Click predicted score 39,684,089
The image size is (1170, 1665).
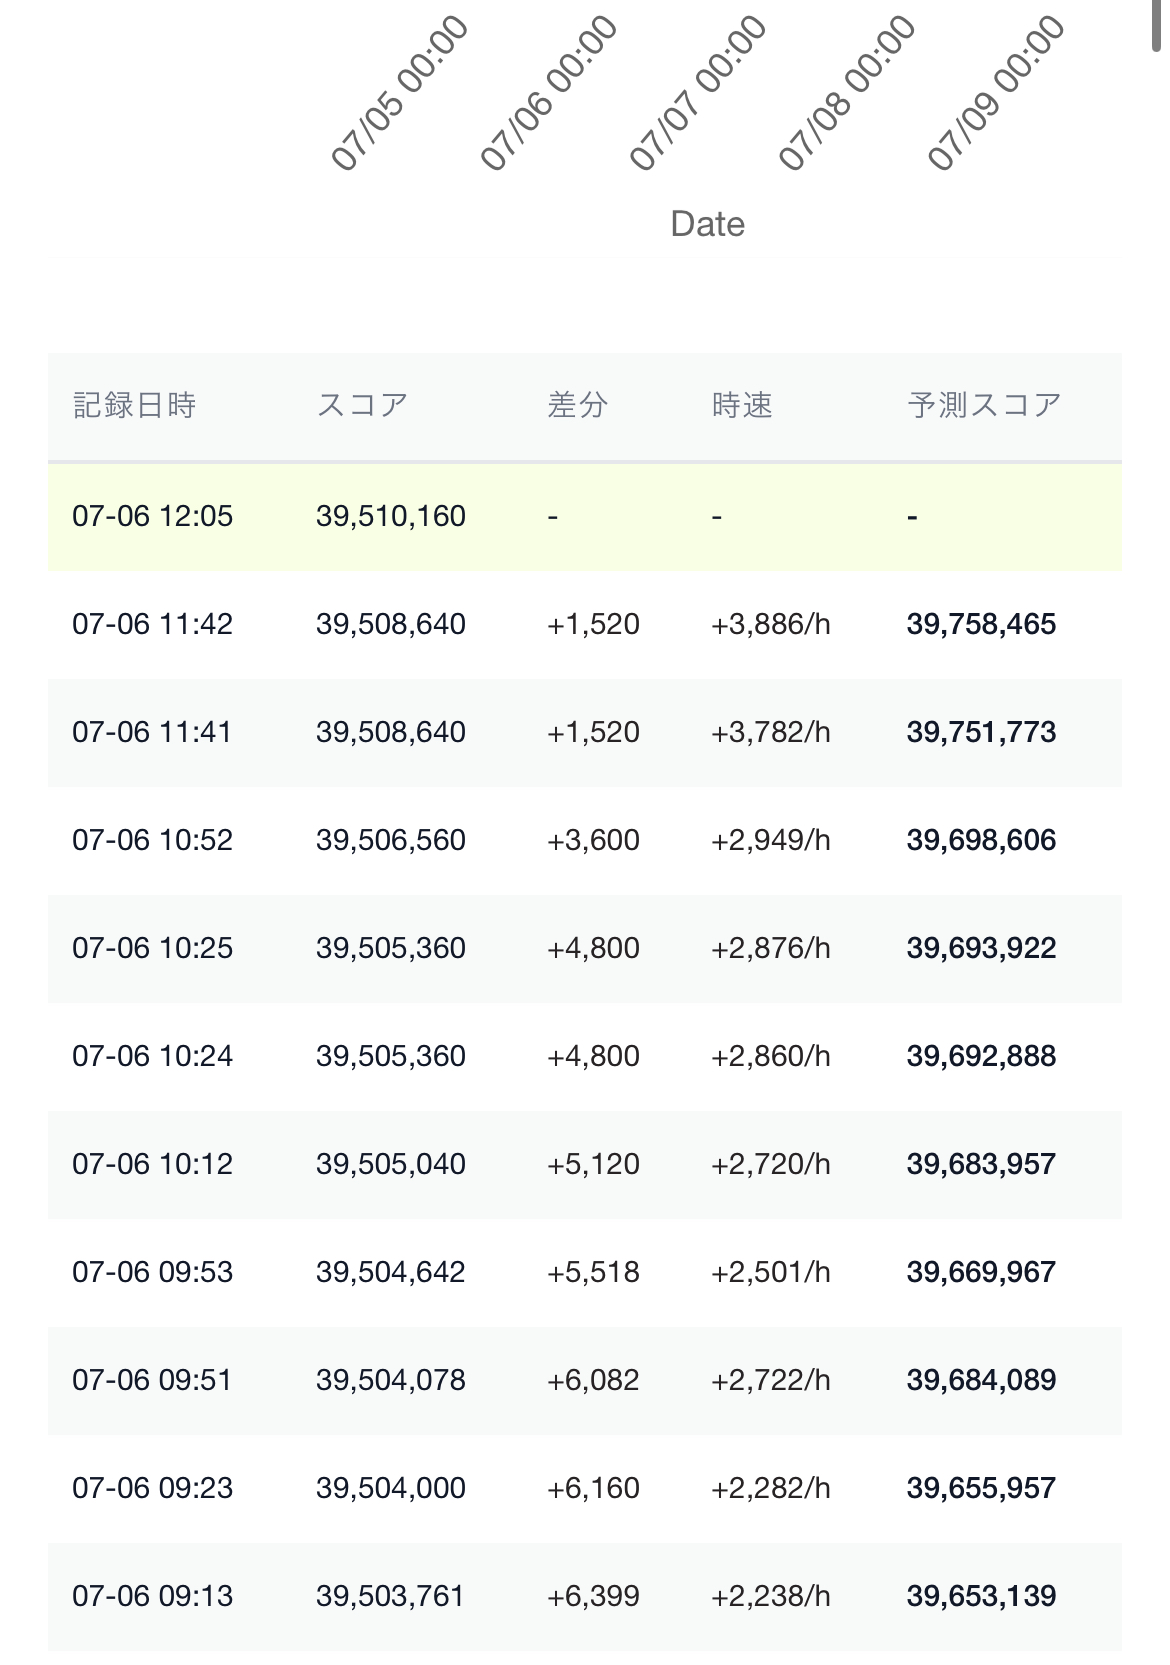(x=981, y=1380)
